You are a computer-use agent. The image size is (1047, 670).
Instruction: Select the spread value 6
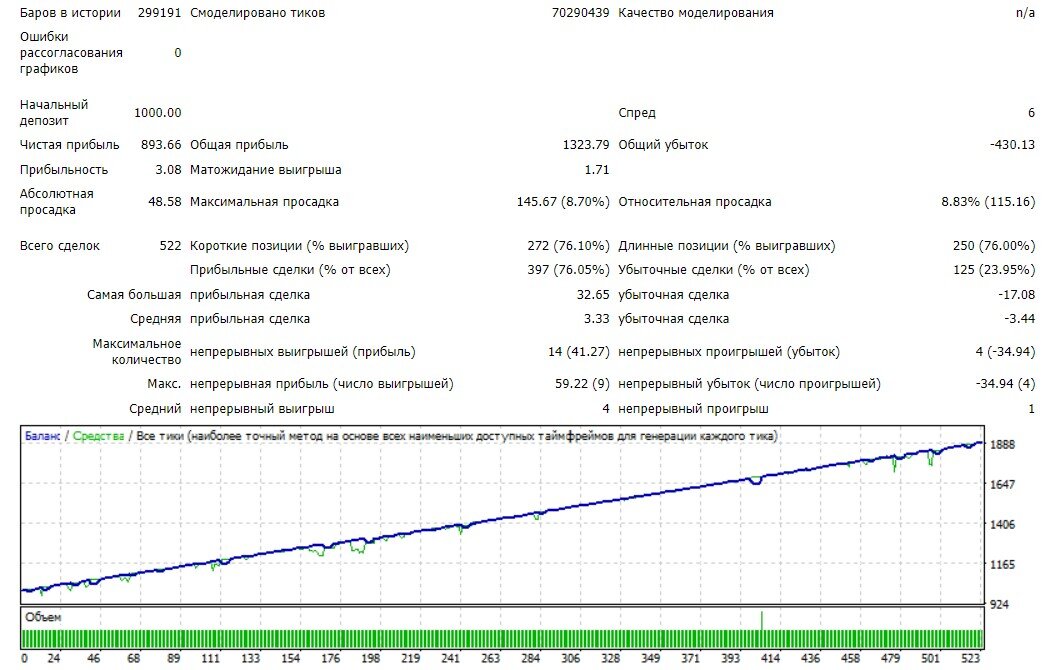(x=1032, y=113)
